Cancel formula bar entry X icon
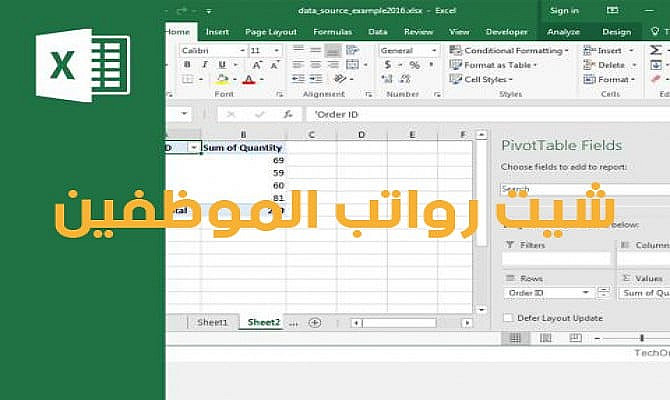This screenshot has height=400, width=670. [x=231, y=114]
